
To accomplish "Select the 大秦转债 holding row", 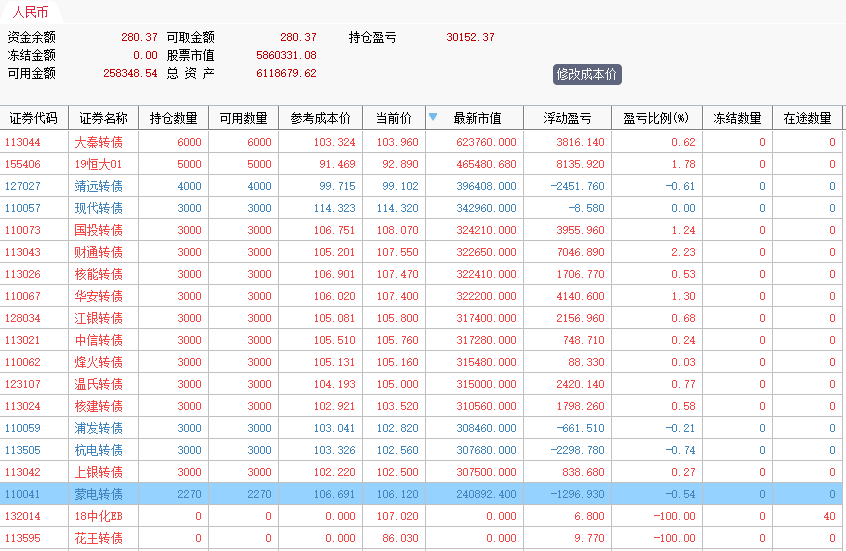I will click(98, 142).
